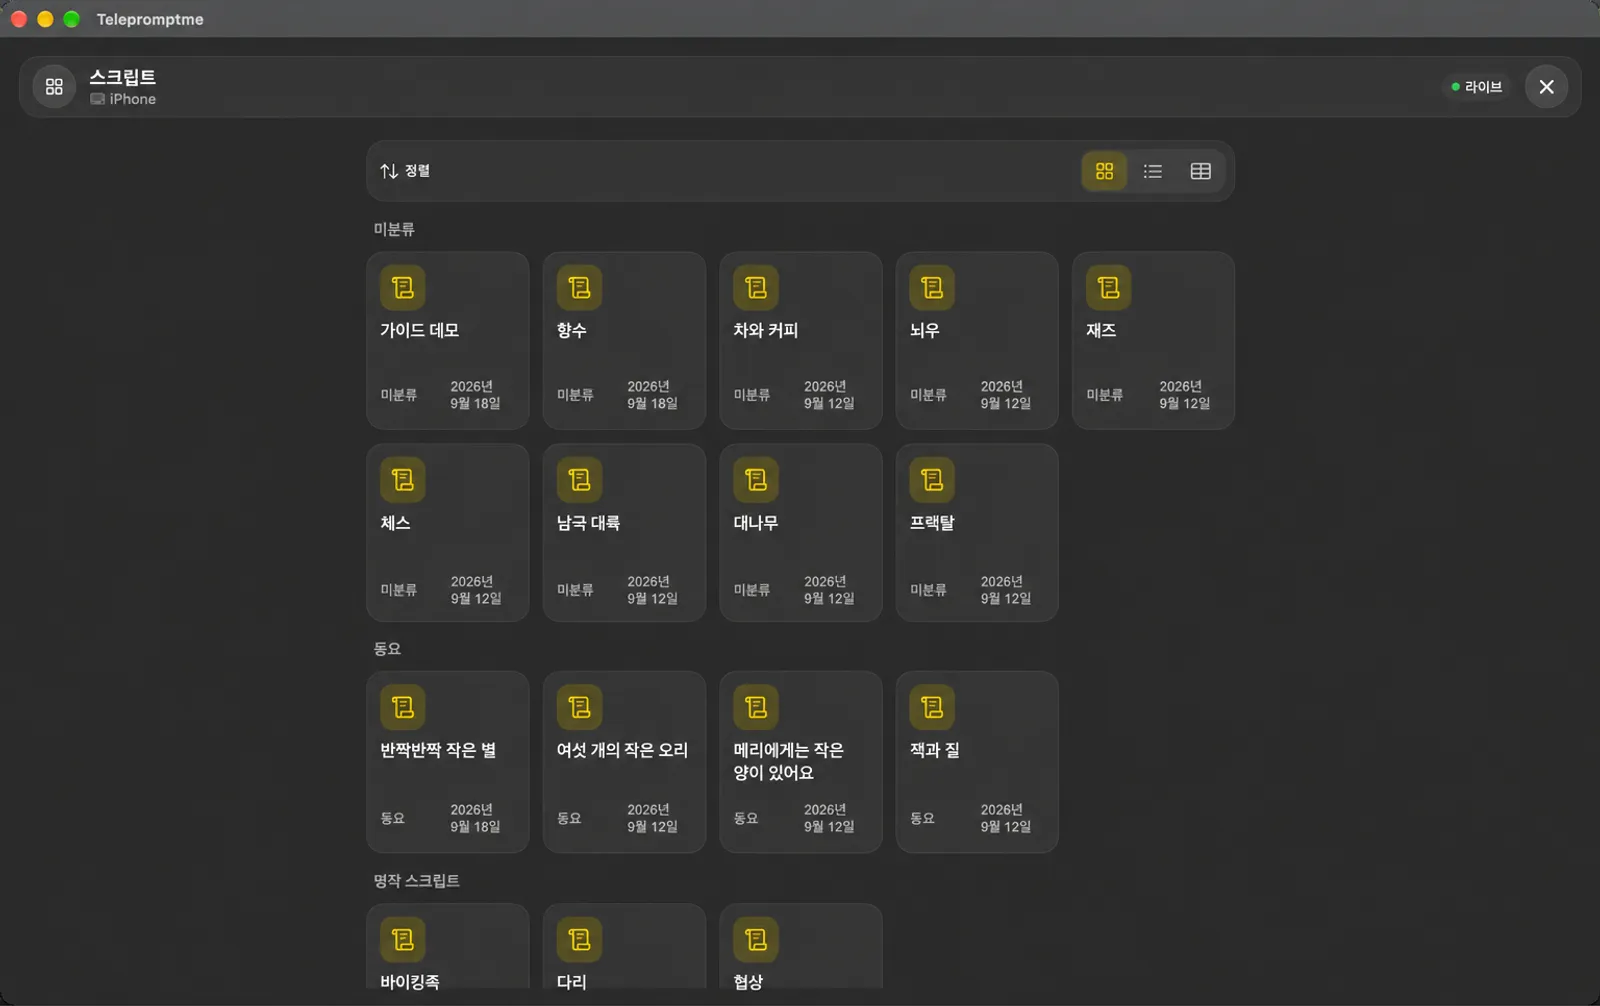This screenshot has height=1006, width=1600.
Task: Click the 동요 tag on 여섯 개의 작은 오리
Action: coord(569,818)
